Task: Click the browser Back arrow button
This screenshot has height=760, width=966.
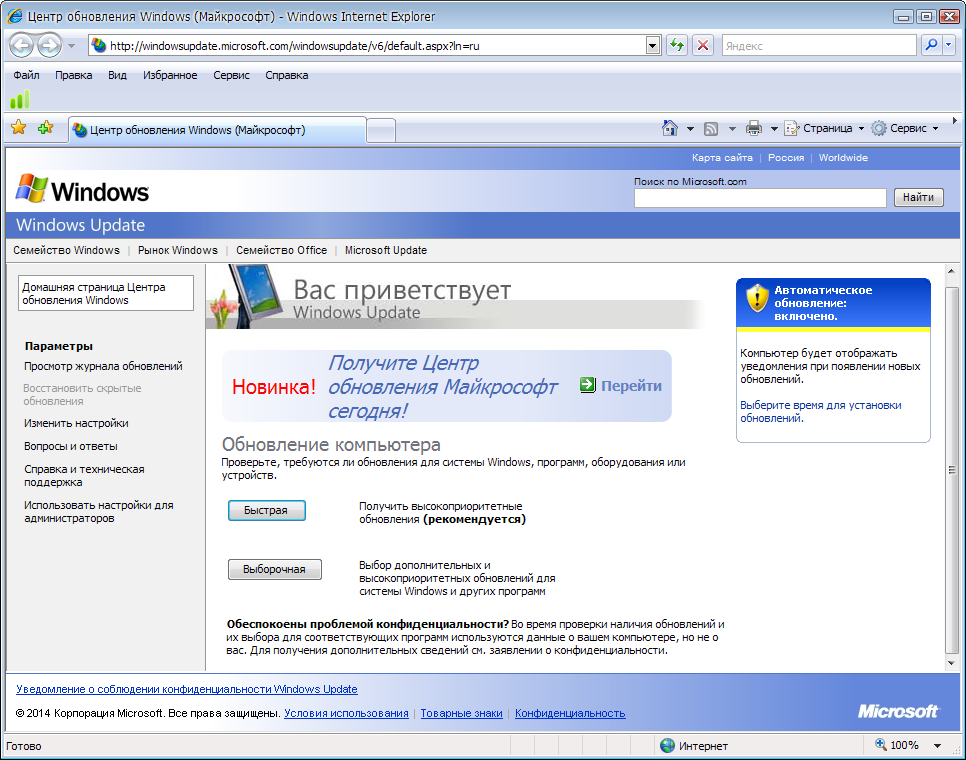Action: tap(22, 45)
